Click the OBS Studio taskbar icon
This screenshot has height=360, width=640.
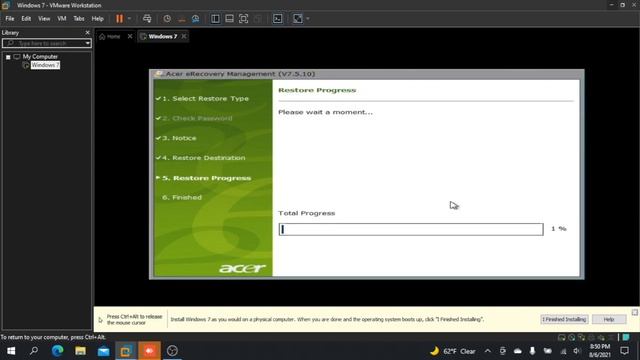coord(172,351)
